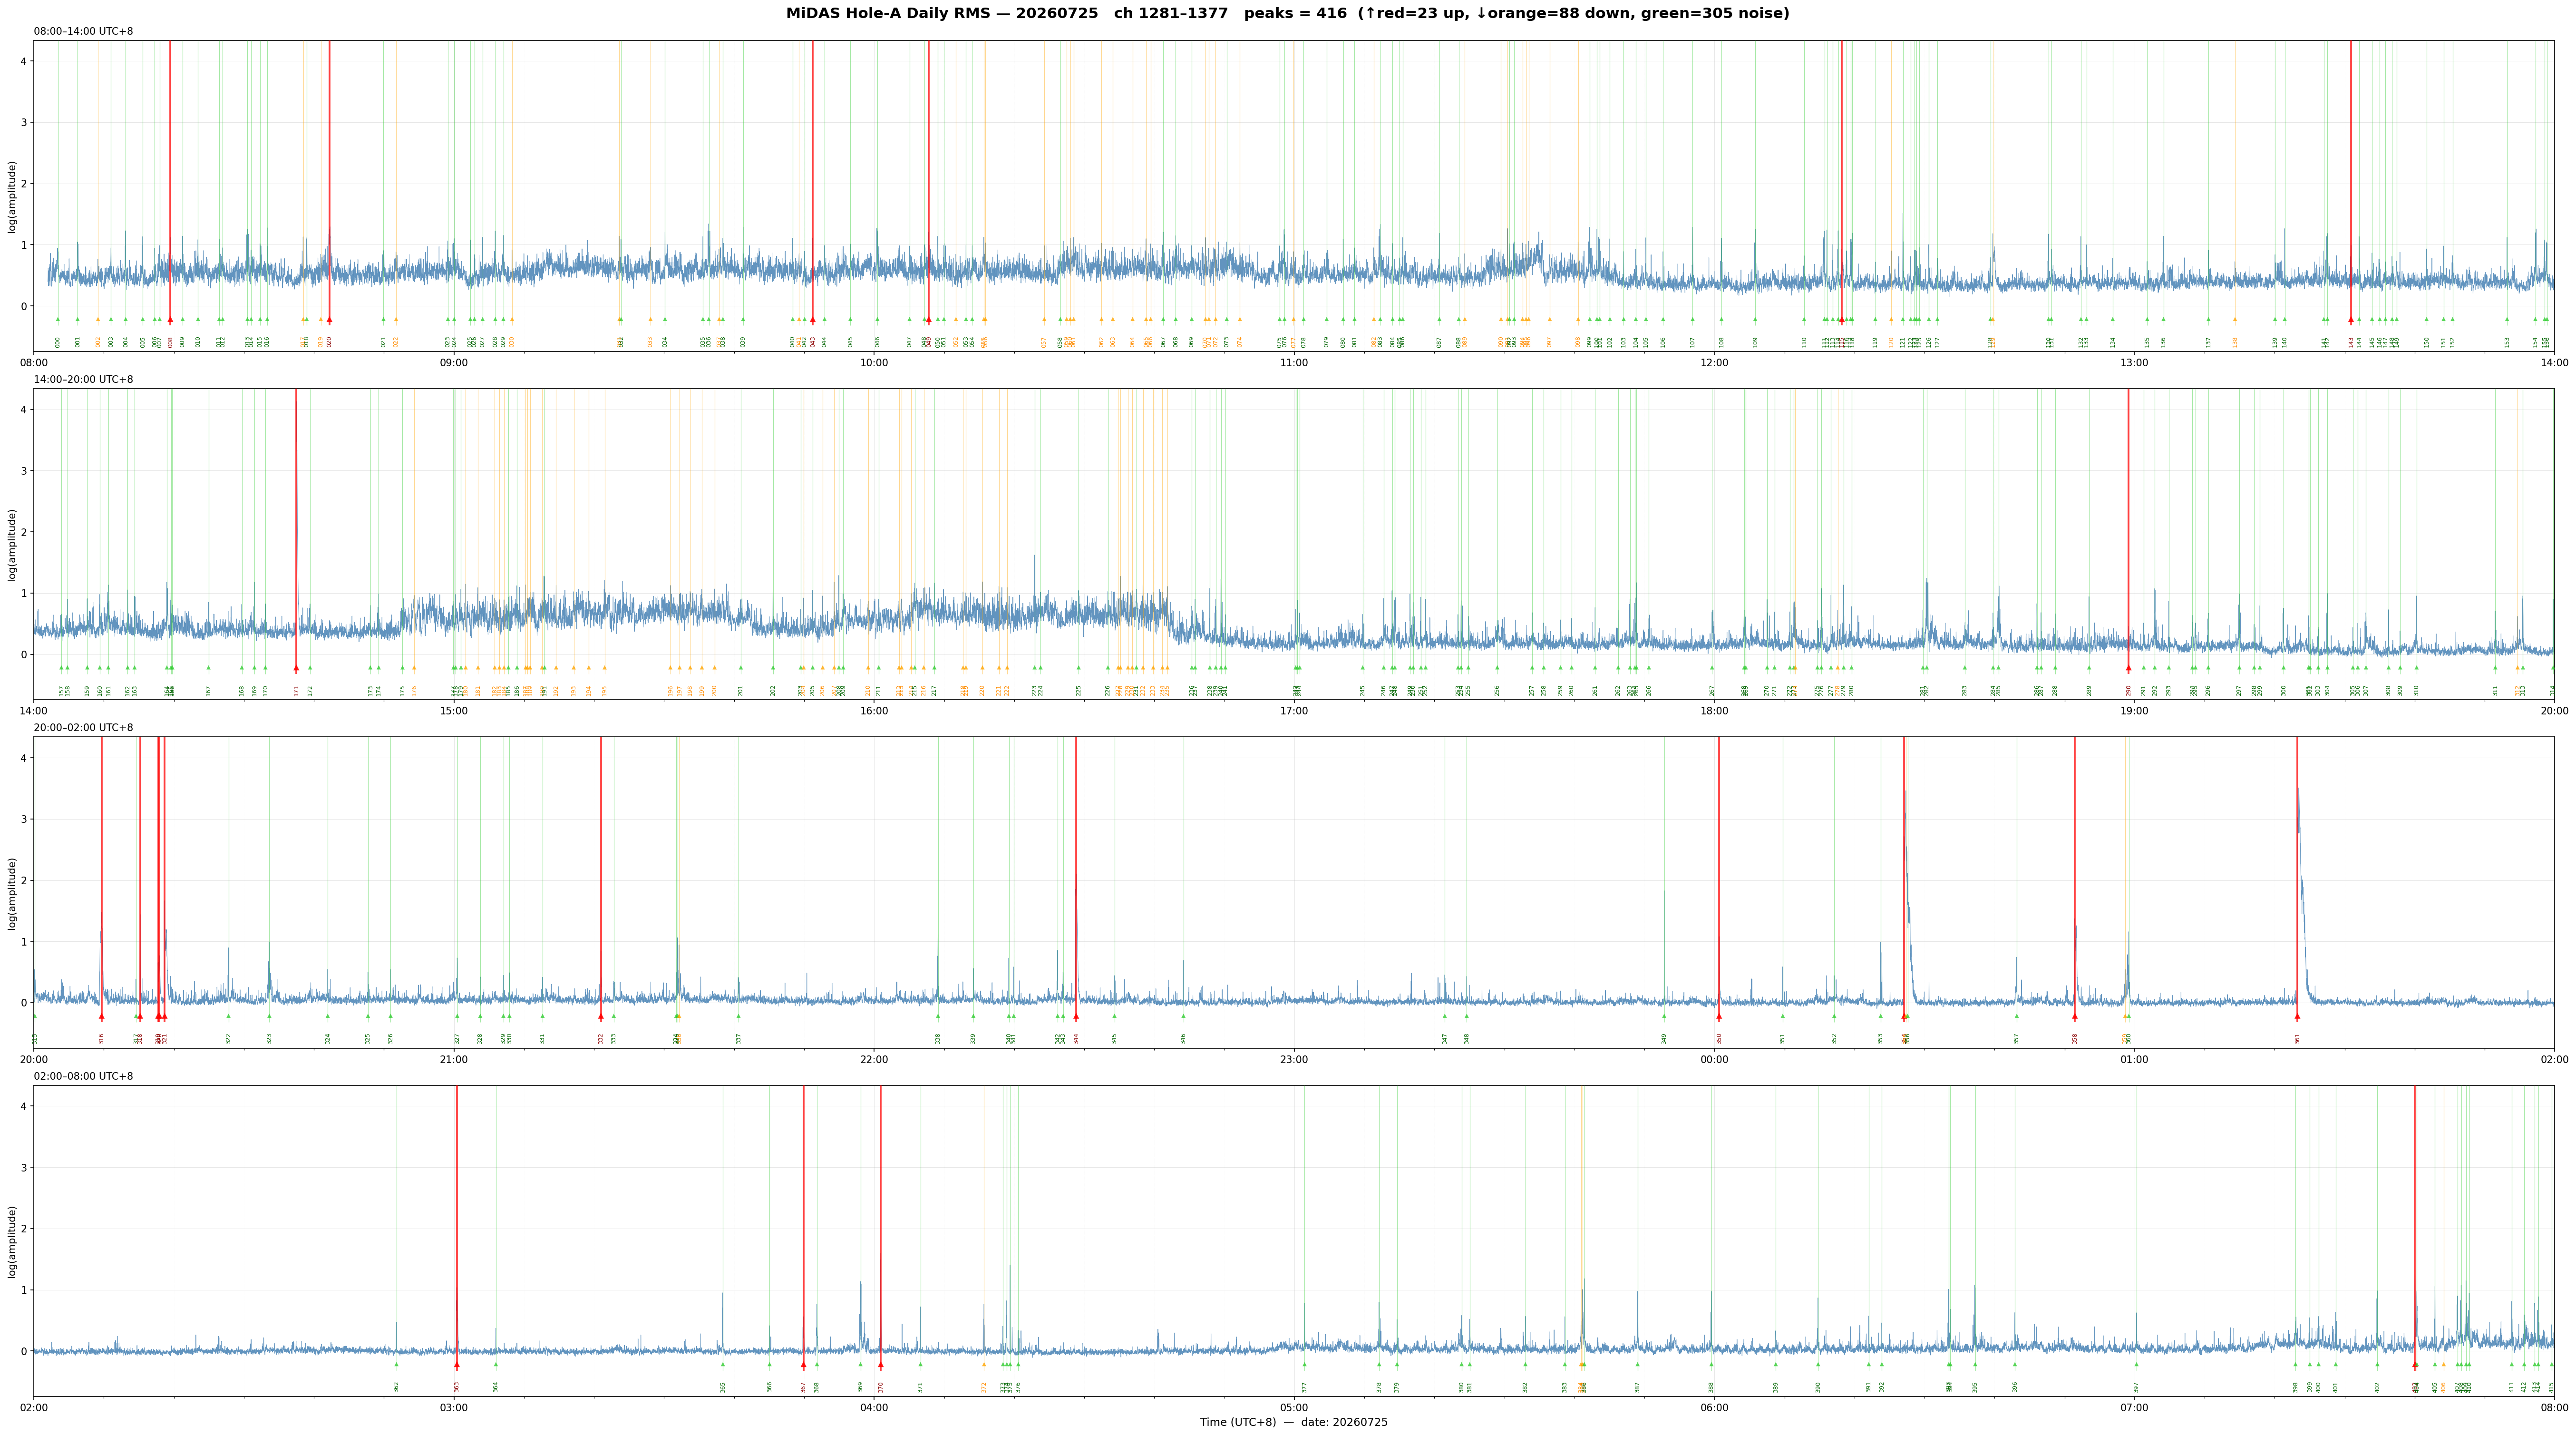This screenshot has height=1435, width=2576.
Task: Click green peak marker labeled 362
Action: pyautogui.click(x=396, y=1364)
